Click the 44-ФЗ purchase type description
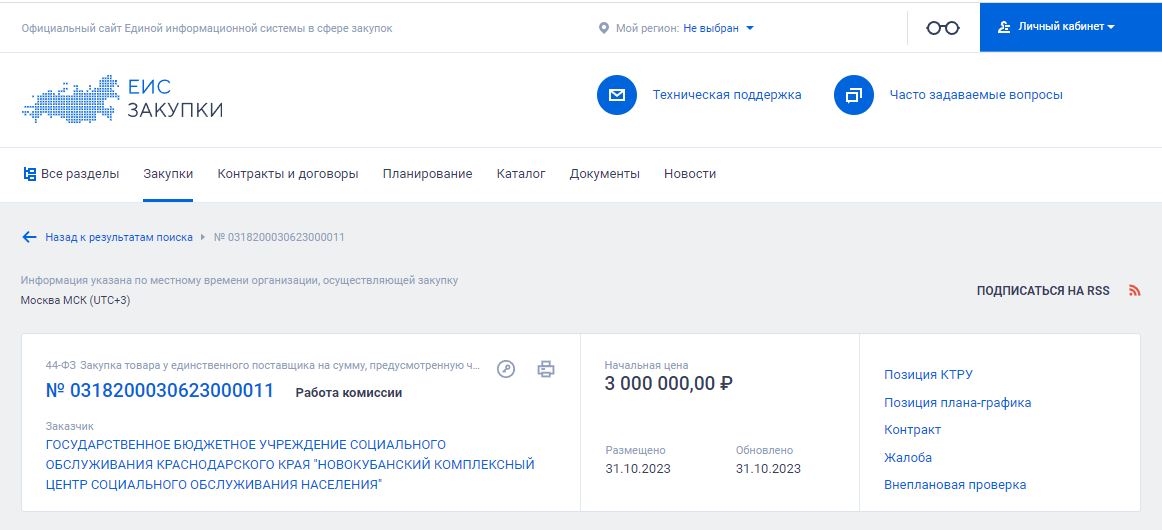1162x530 pixels. click(263, 365)
